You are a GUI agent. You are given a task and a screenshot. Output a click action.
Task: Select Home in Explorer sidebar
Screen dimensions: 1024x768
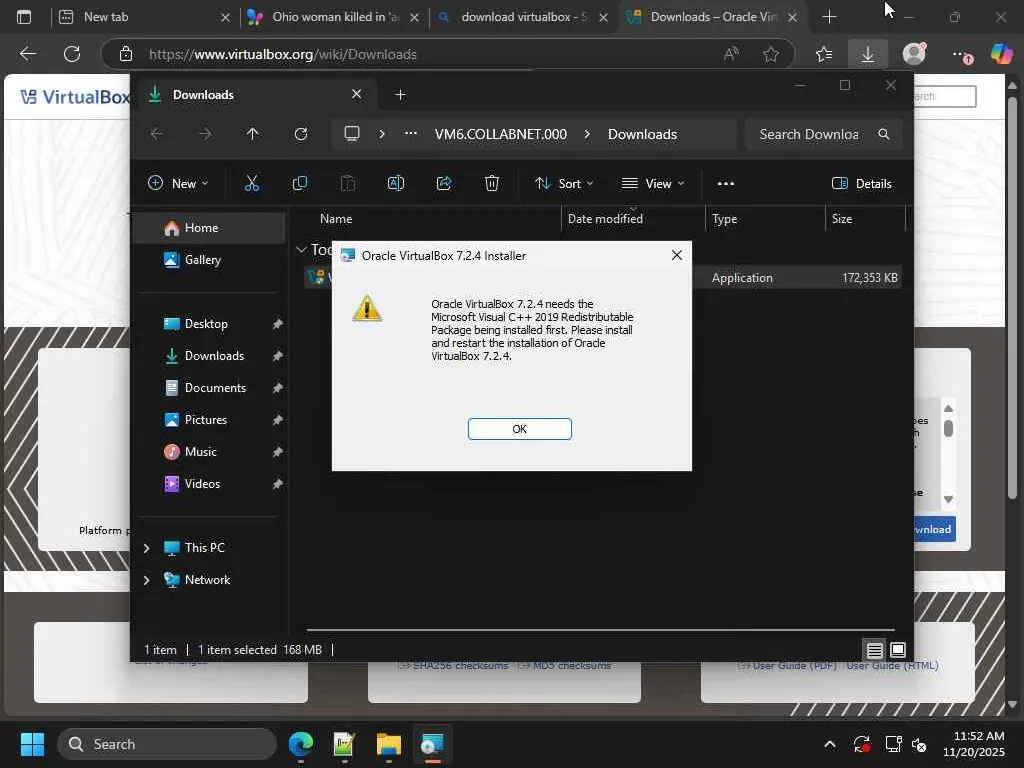point(209,228)
